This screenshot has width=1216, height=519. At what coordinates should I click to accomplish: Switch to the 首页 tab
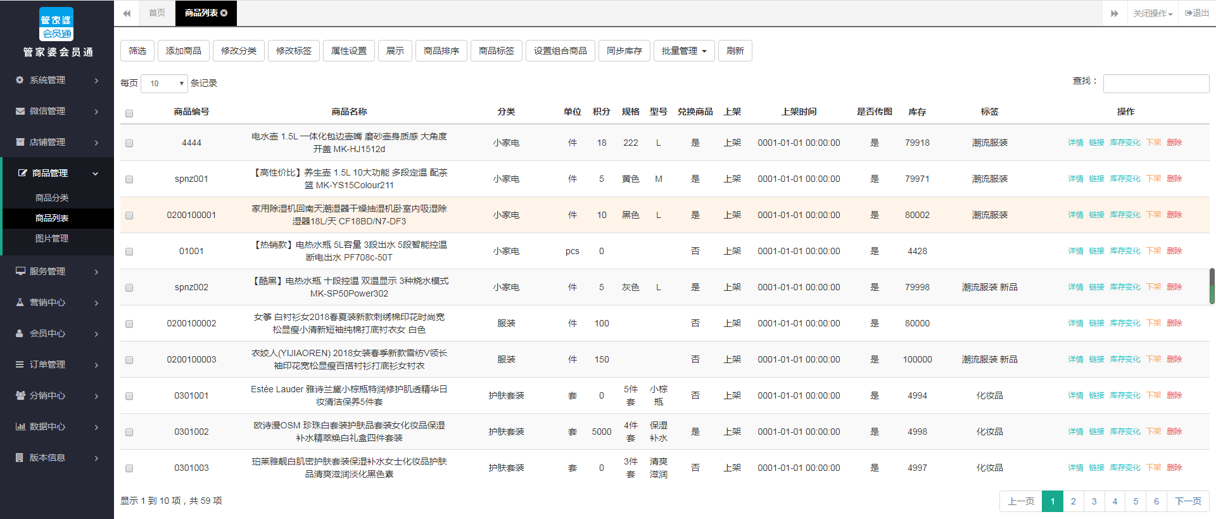157,13
